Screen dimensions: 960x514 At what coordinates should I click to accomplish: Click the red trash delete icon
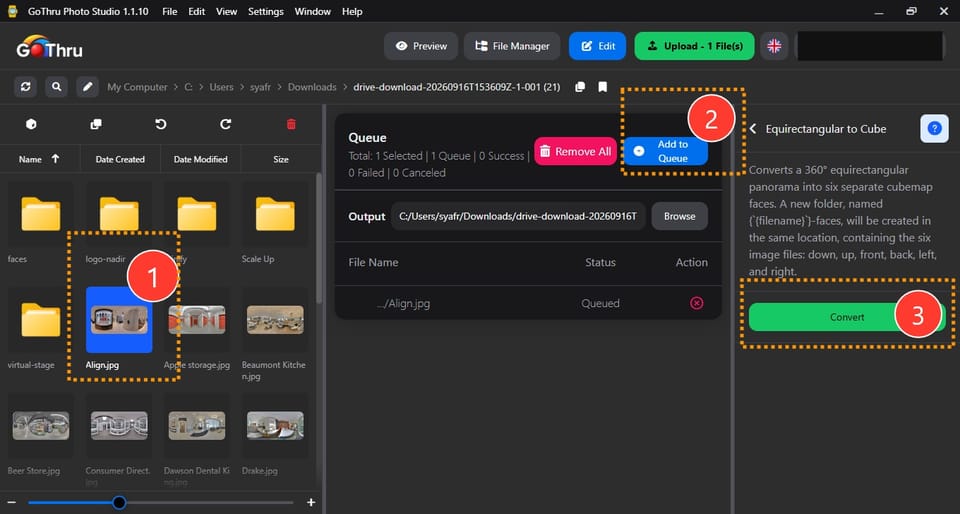291,124
